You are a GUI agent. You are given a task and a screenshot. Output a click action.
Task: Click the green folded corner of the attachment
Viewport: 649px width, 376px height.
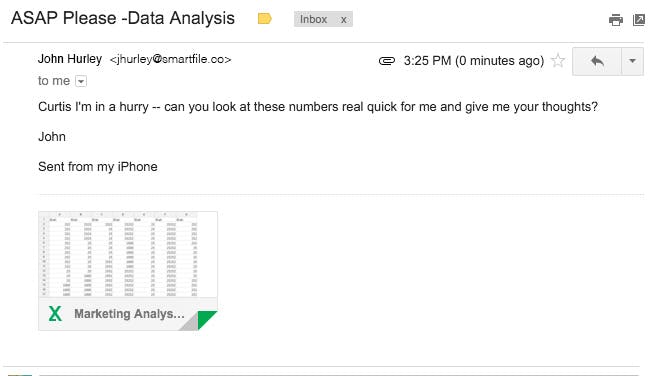pos(206,318)
